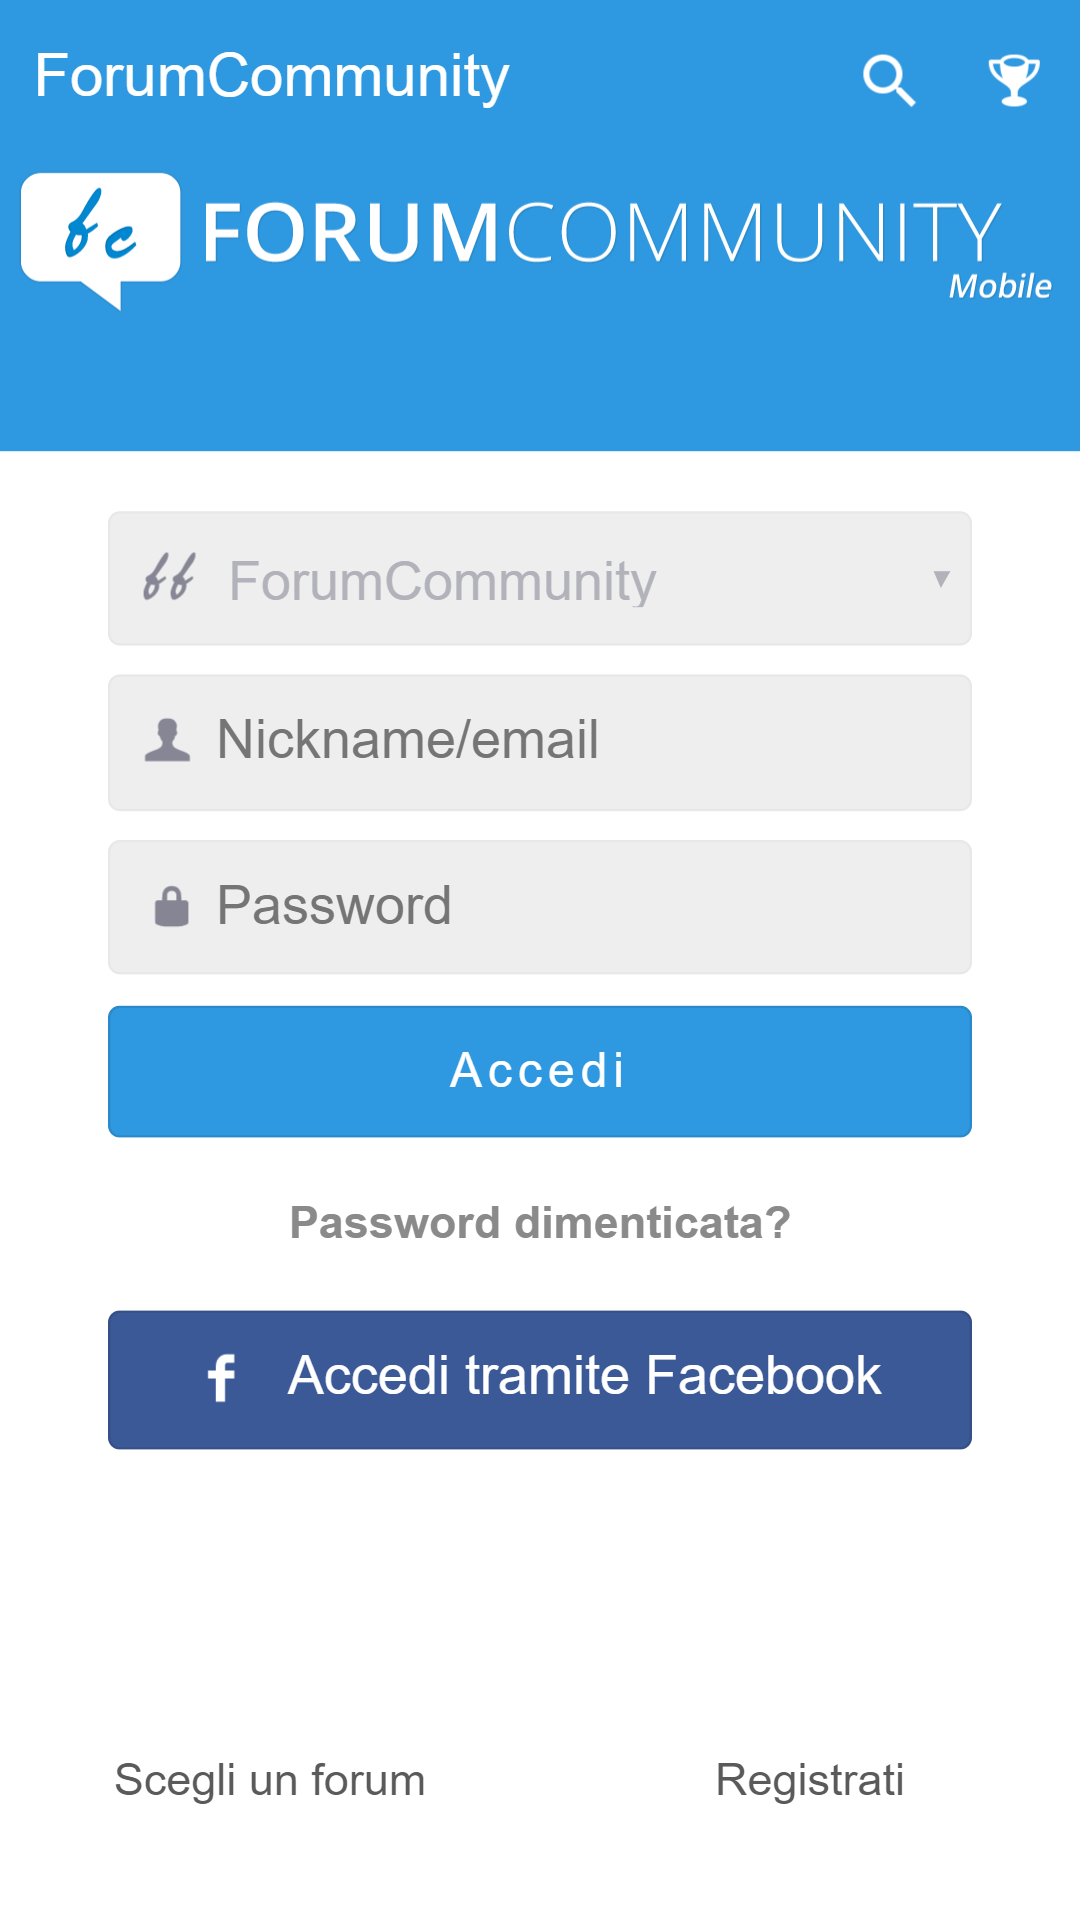Expand the ForumCommunity forum selector

540,578
